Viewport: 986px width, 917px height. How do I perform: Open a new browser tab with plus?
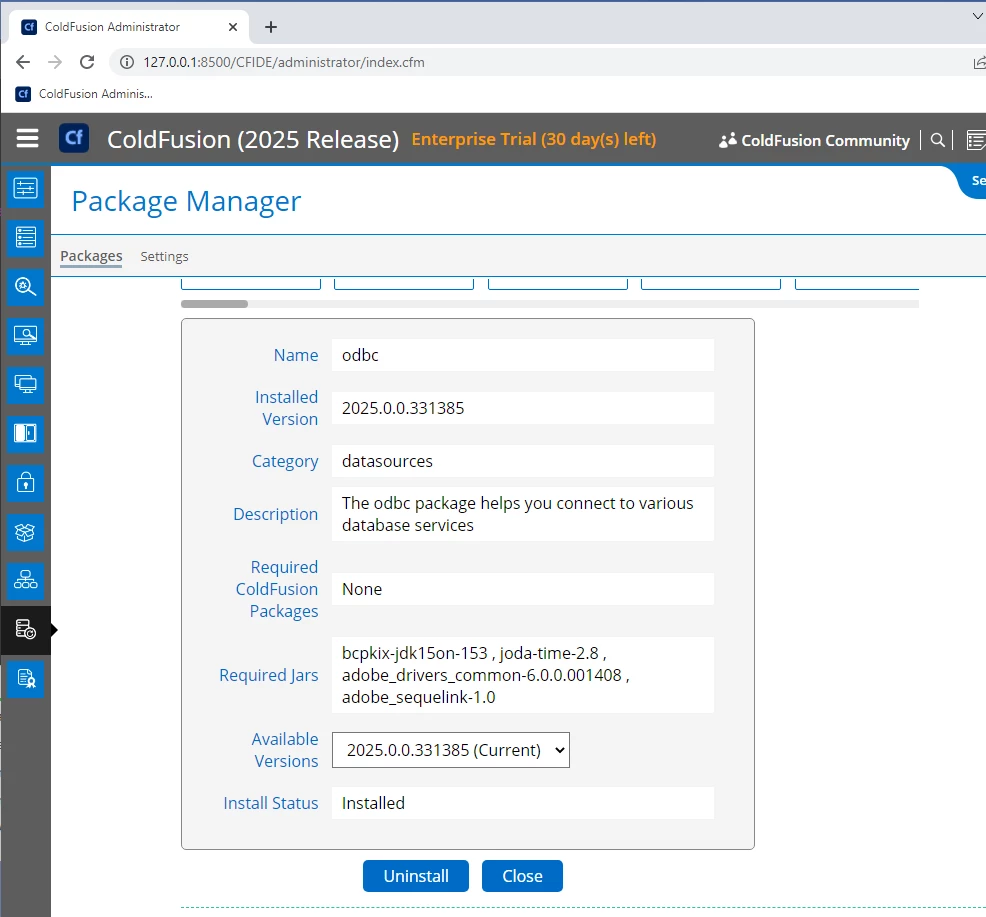pos(270,27)
